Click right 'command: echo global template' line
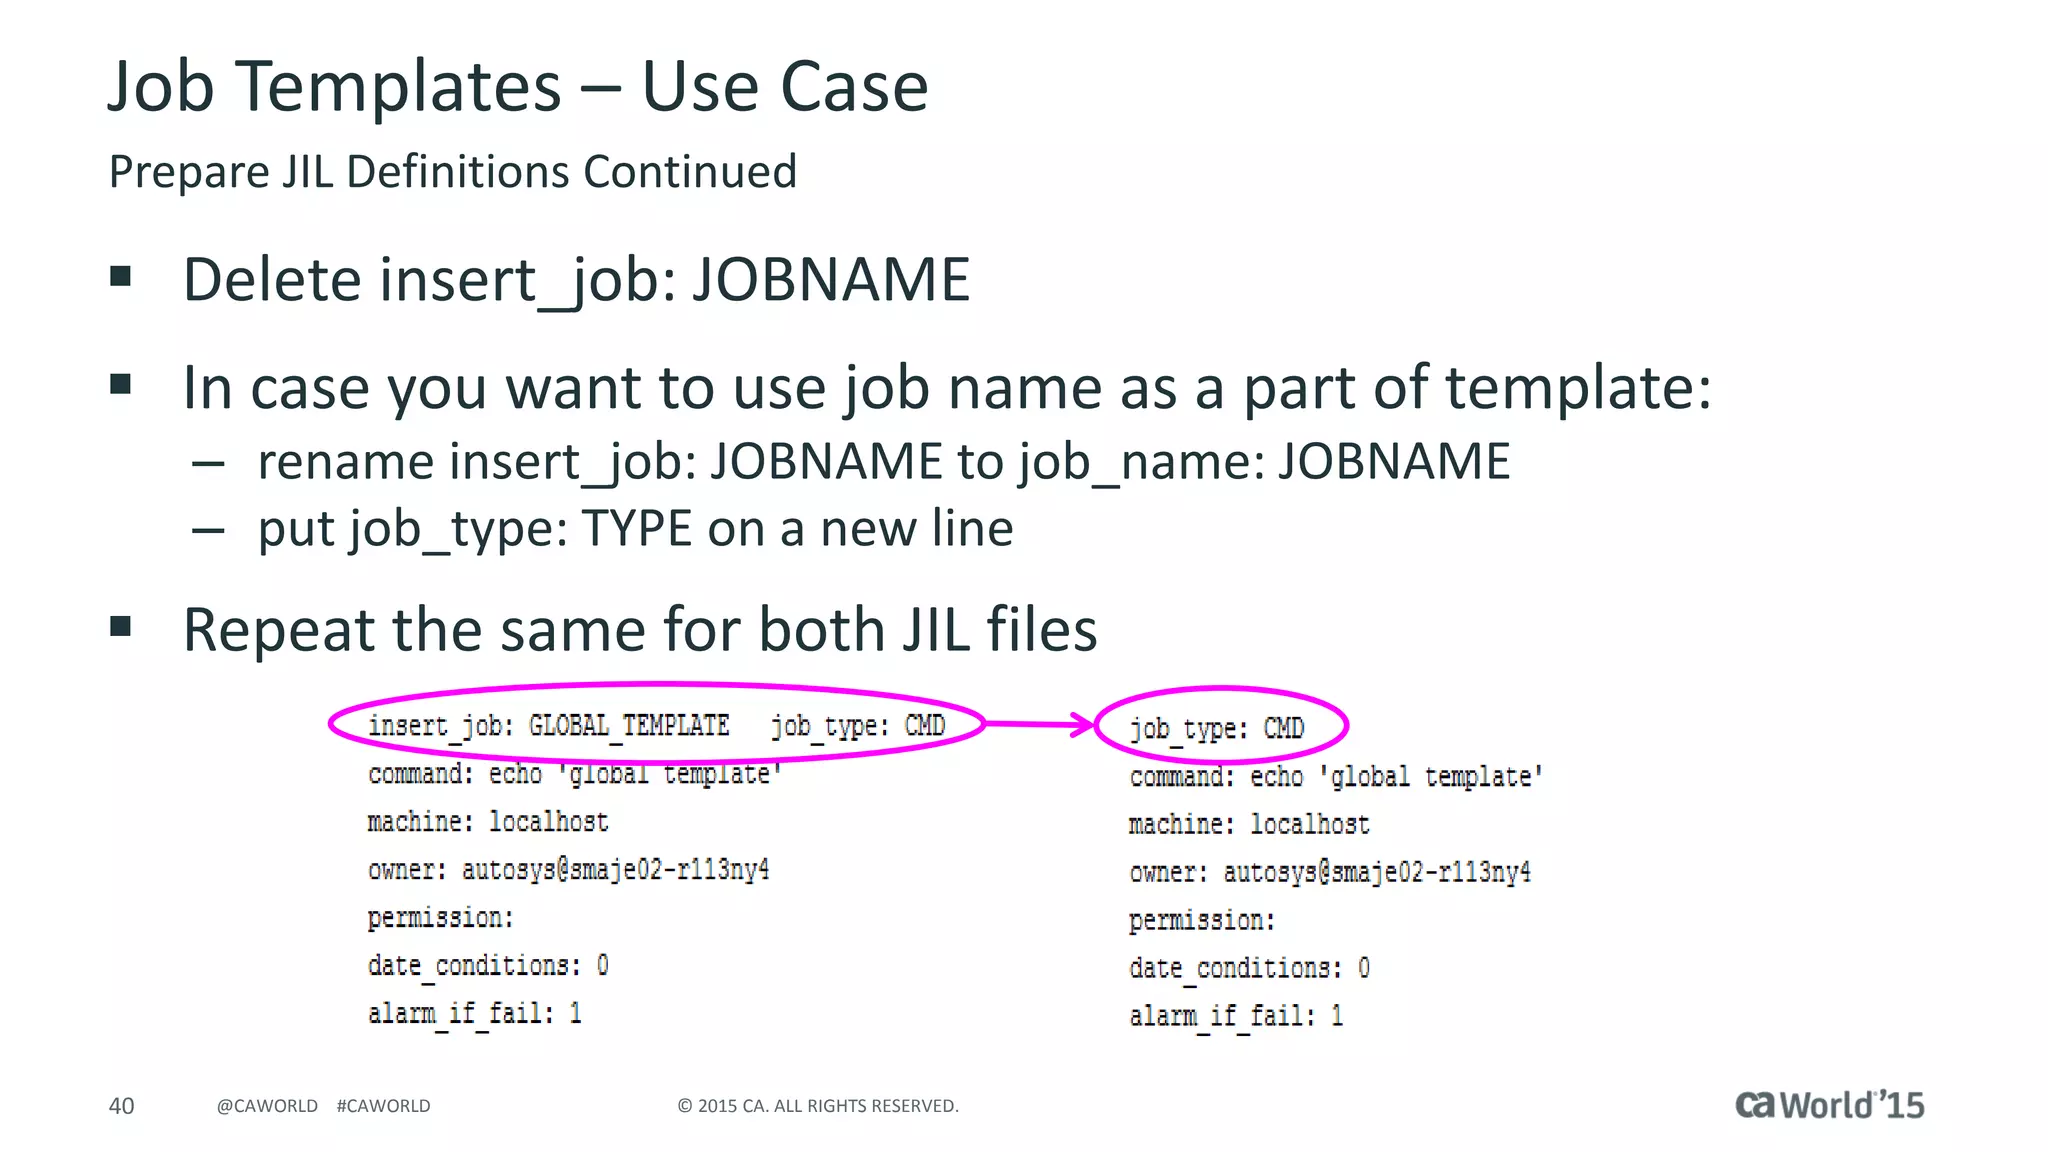2048x1152 pixels. [x=1336, y=777]
